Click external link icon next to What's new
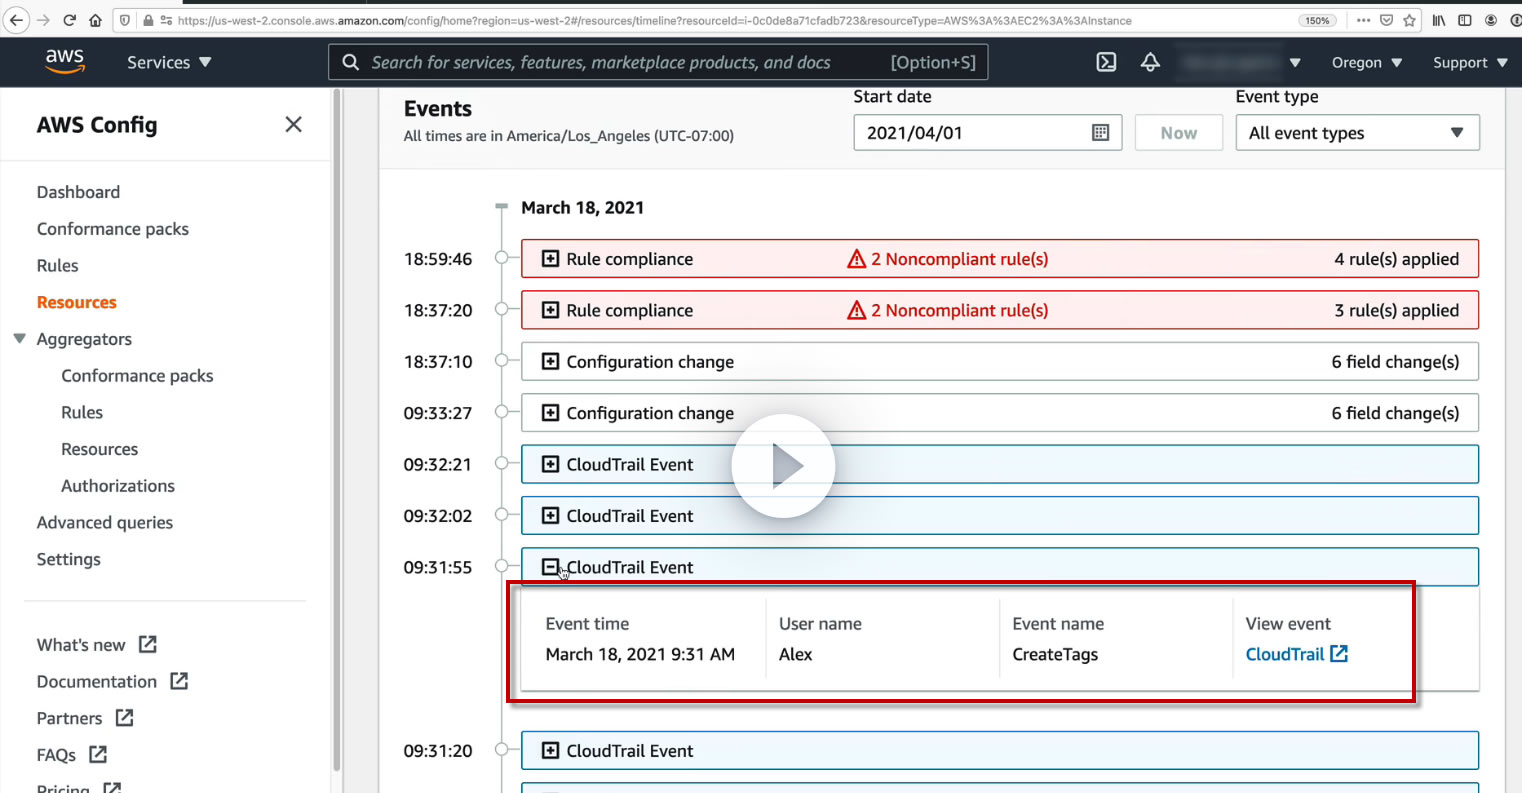Screen dimensions: 1522x793 pos(148,644)
